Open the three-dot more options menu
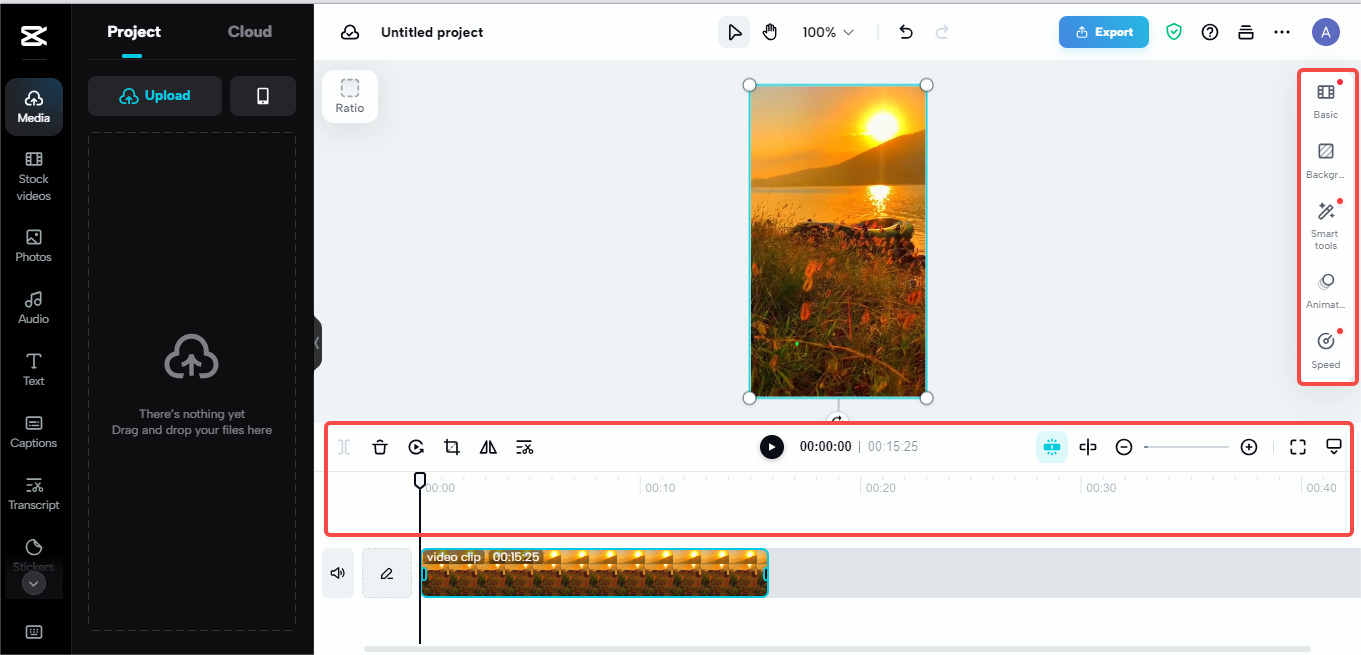 1282,32
